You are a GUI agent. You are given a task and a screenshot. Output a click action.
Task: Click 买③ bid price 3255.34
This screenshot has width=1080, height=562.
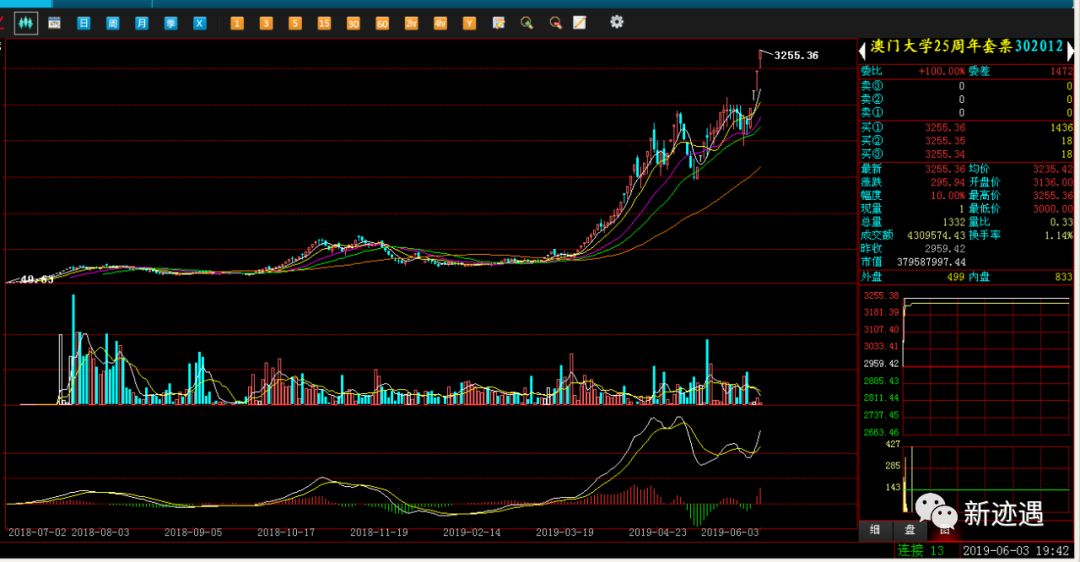pos(945,154)
